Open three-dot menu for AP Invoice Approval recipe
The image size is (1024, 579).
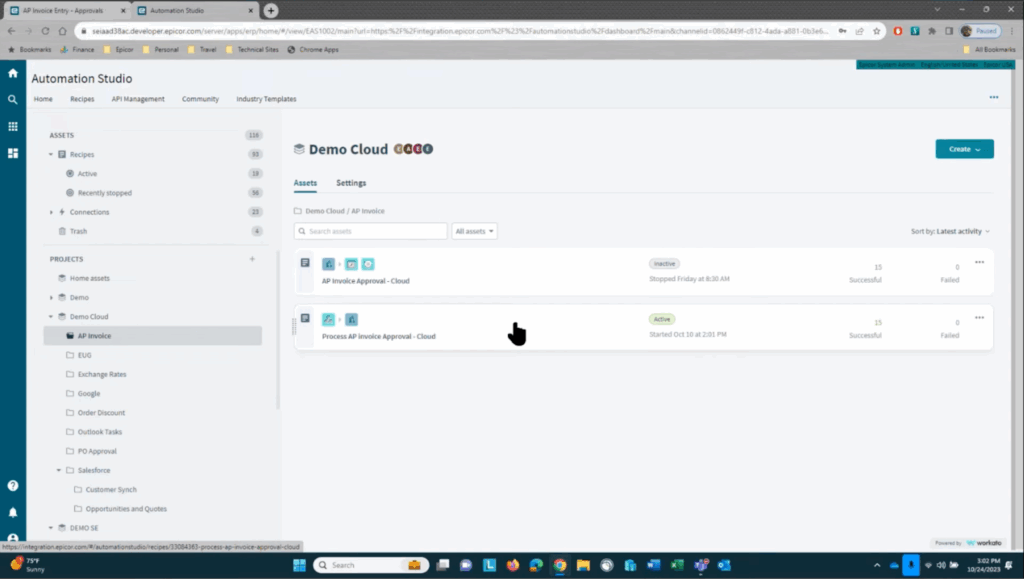click(979, 262)
